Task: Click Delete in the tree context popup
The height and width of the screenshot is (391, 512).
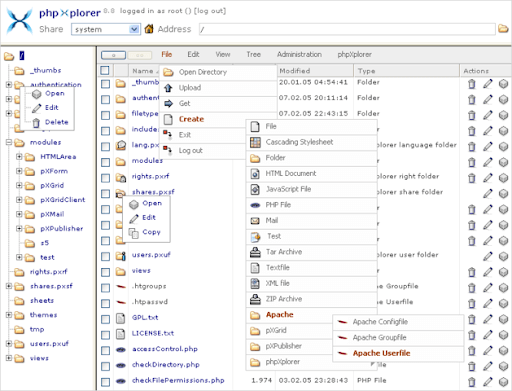Action: tap(57, 122)
